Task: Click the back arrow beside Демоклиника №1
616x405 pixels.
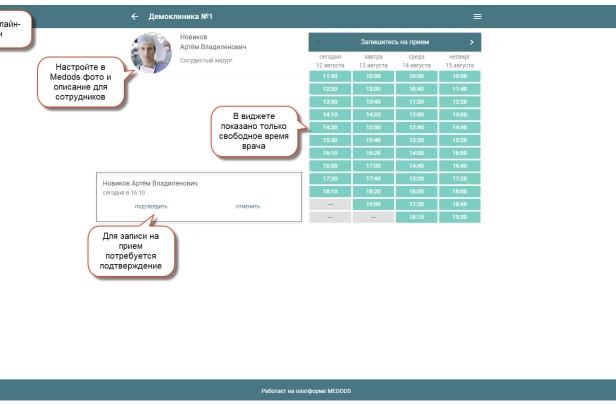Action: click(135, 17)
